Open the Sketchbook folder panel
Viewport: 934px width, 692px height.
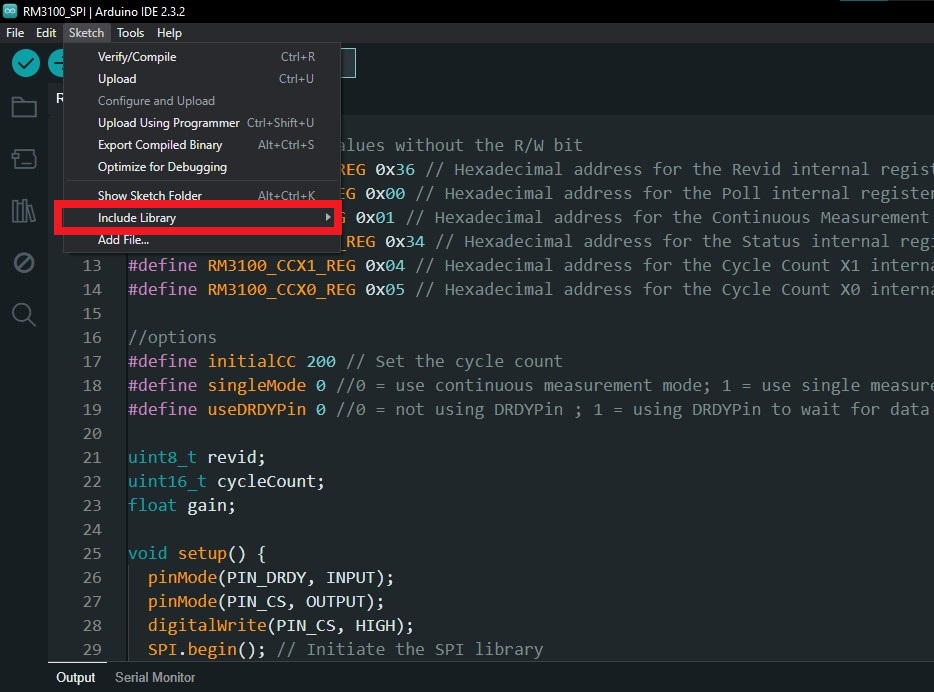click(x=24, y=107)
